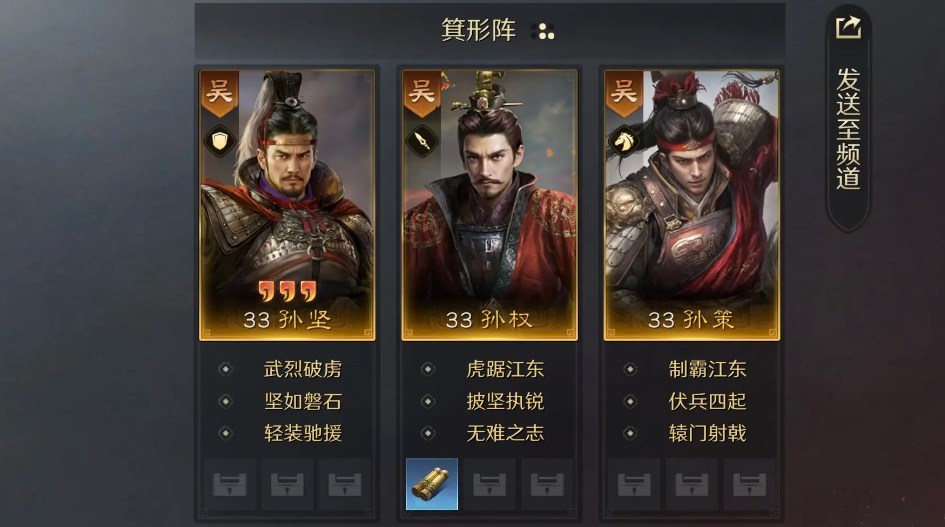Select the 辕门射戟 skill entry
The image size is (945, 527).
click(708, 433)
